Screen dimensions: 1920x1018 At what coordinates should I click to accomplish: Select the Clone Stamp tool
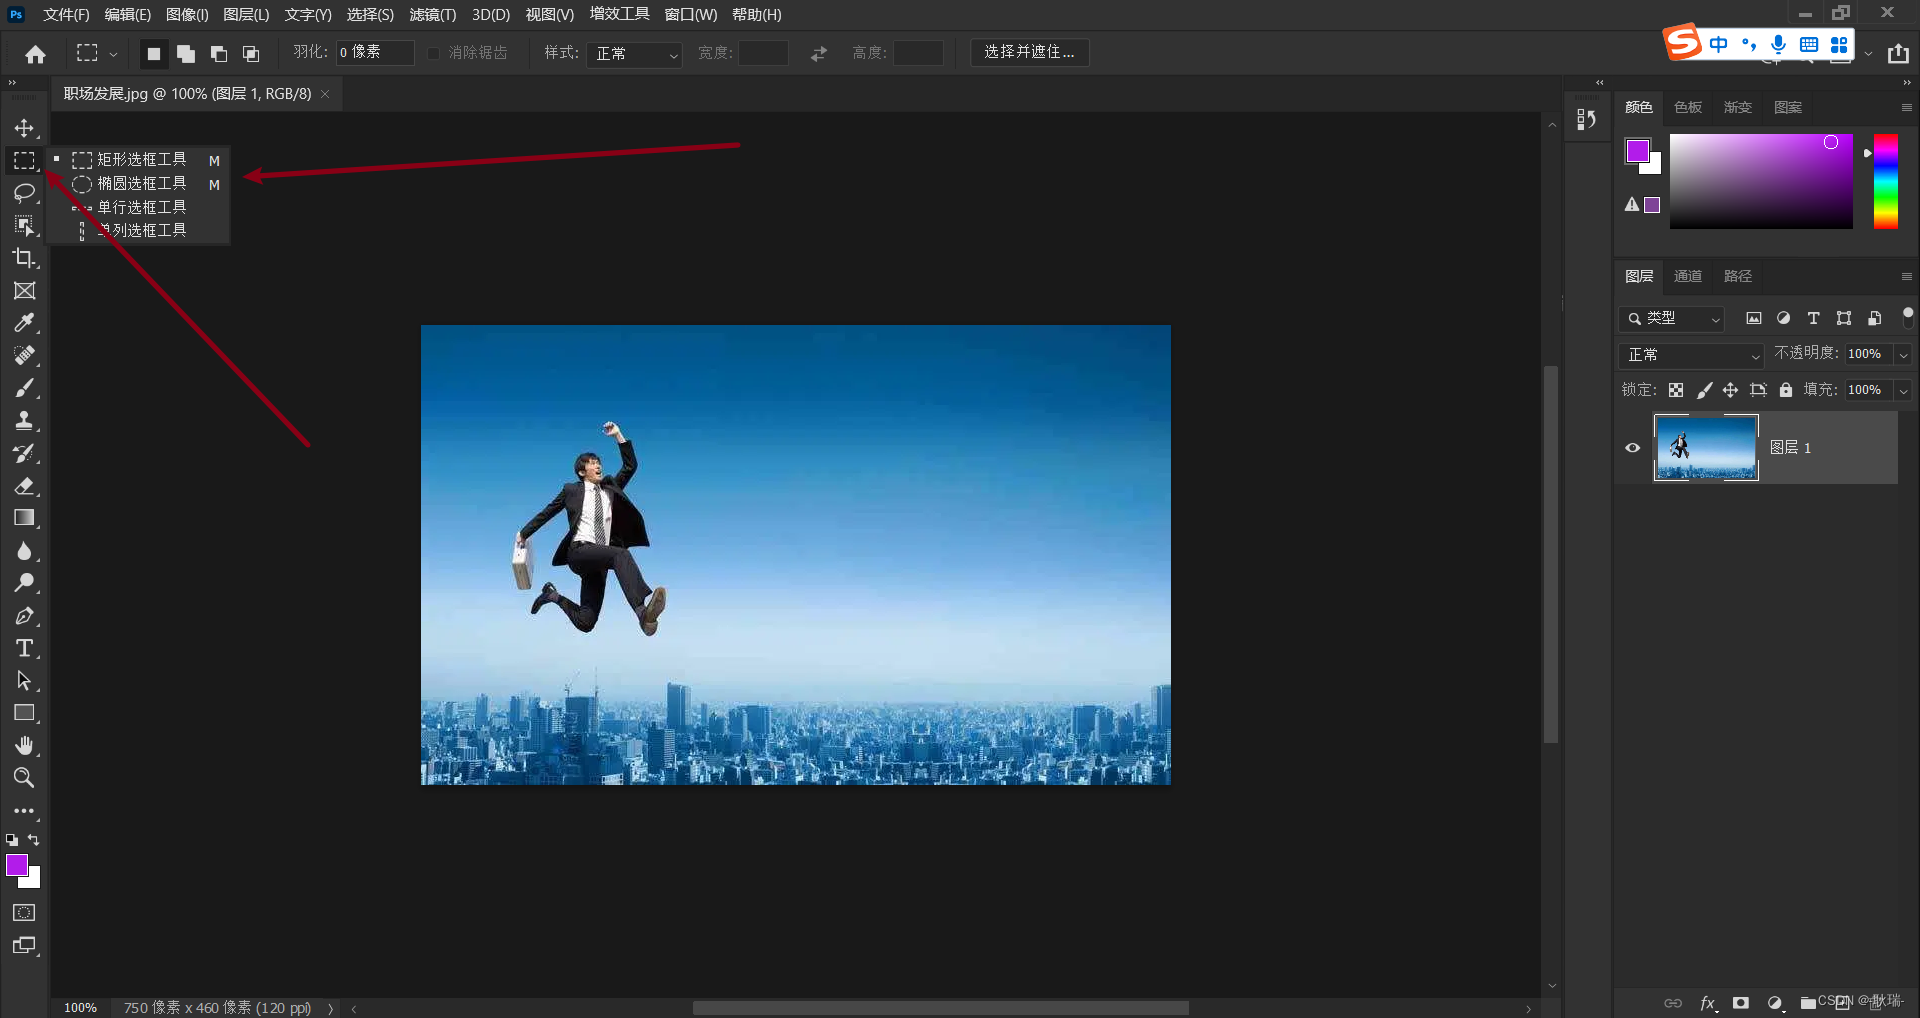pos(24,420)
